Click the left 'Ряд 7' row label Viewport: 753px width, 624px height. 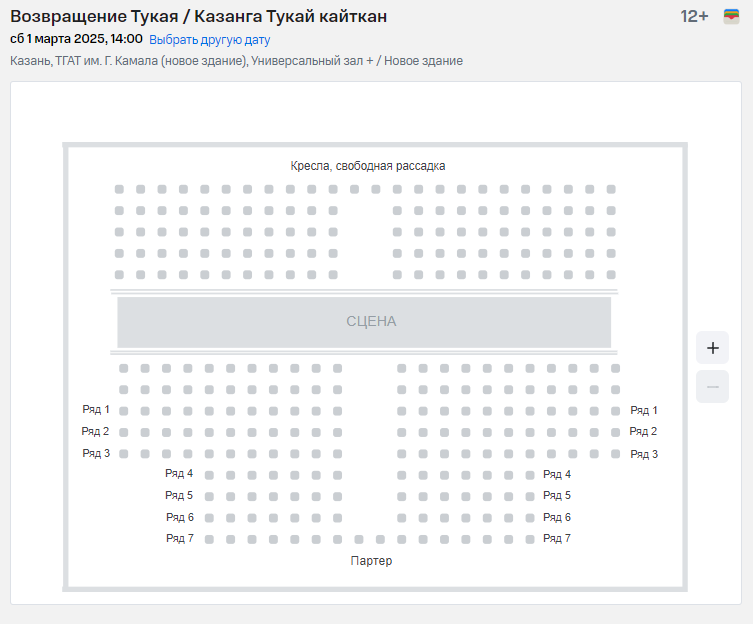(x=179, y=539)
